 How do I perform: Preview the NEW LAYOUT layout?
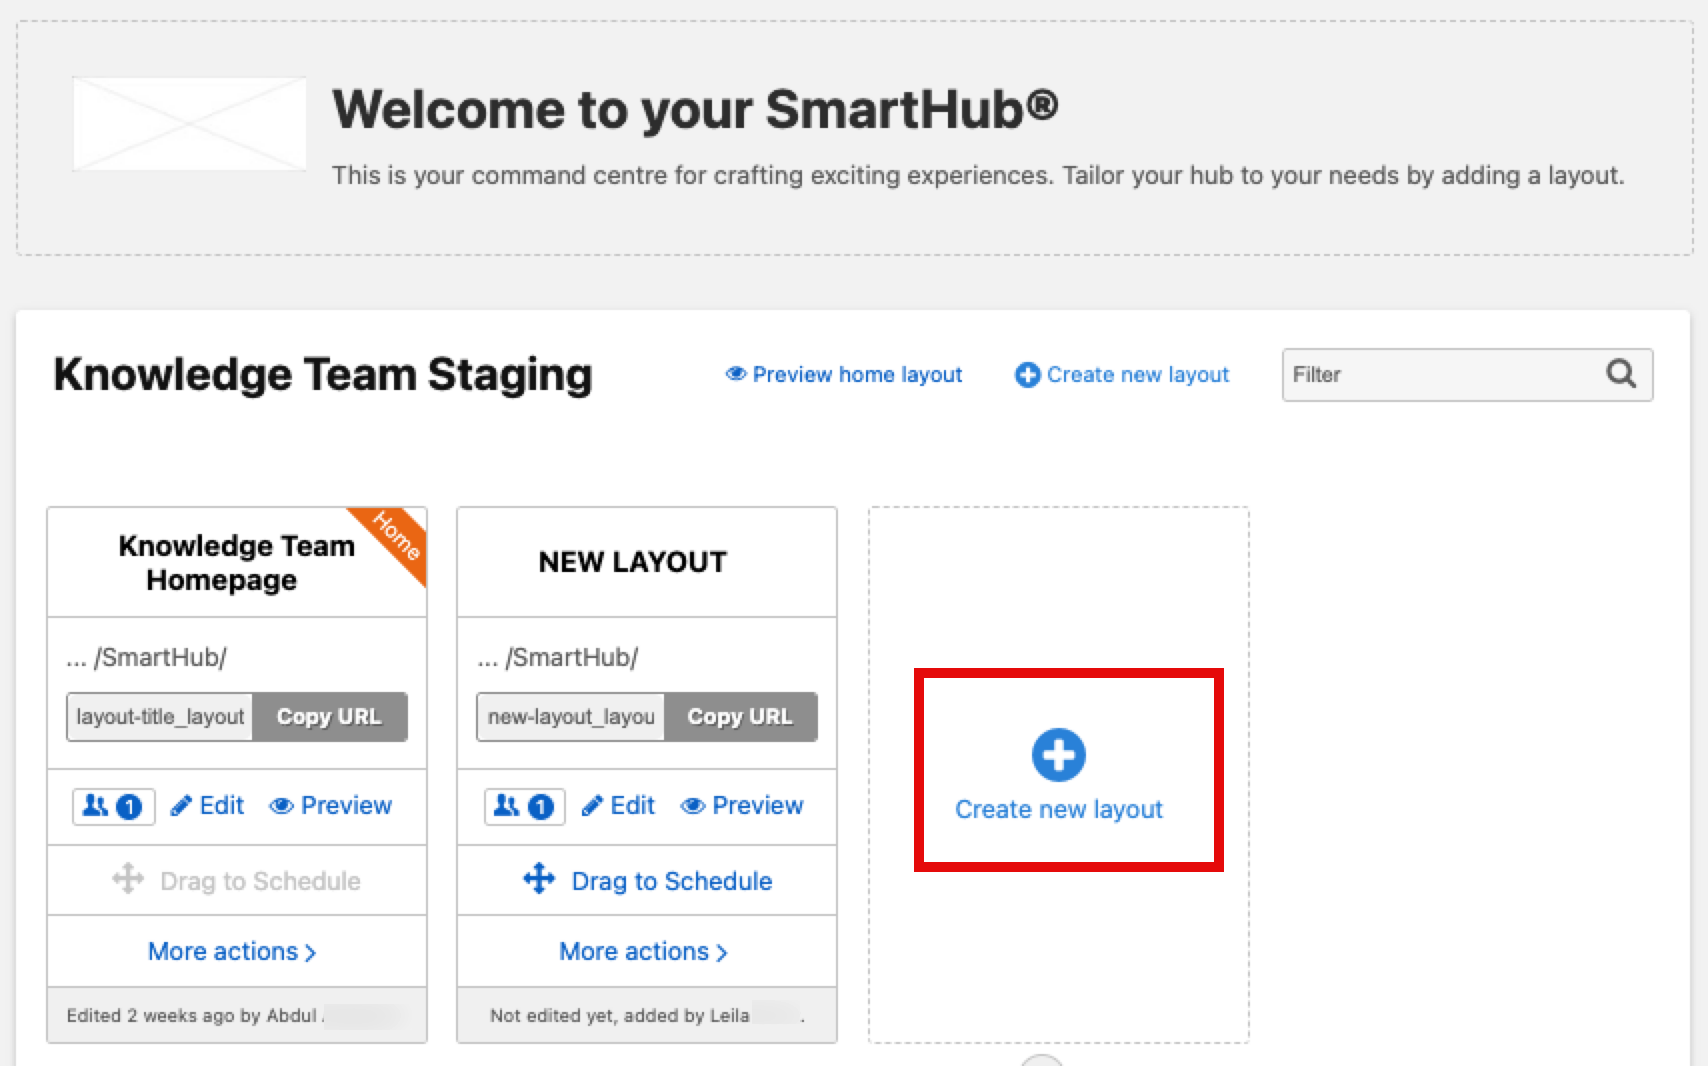[x=742, y=806]
